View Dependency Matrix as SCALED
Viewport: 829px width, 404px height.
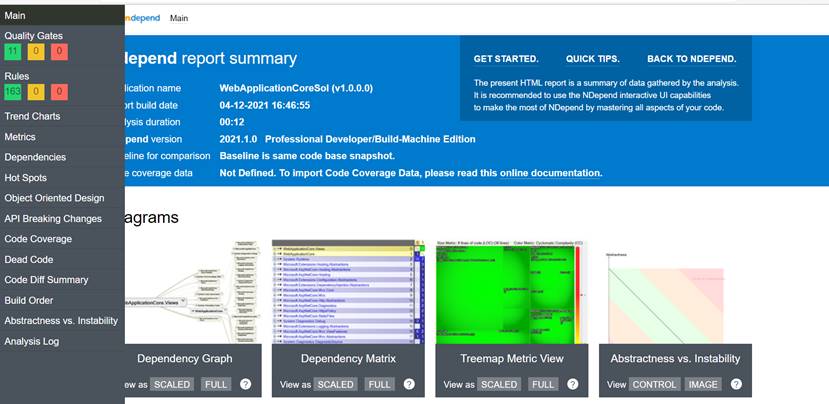336,384
